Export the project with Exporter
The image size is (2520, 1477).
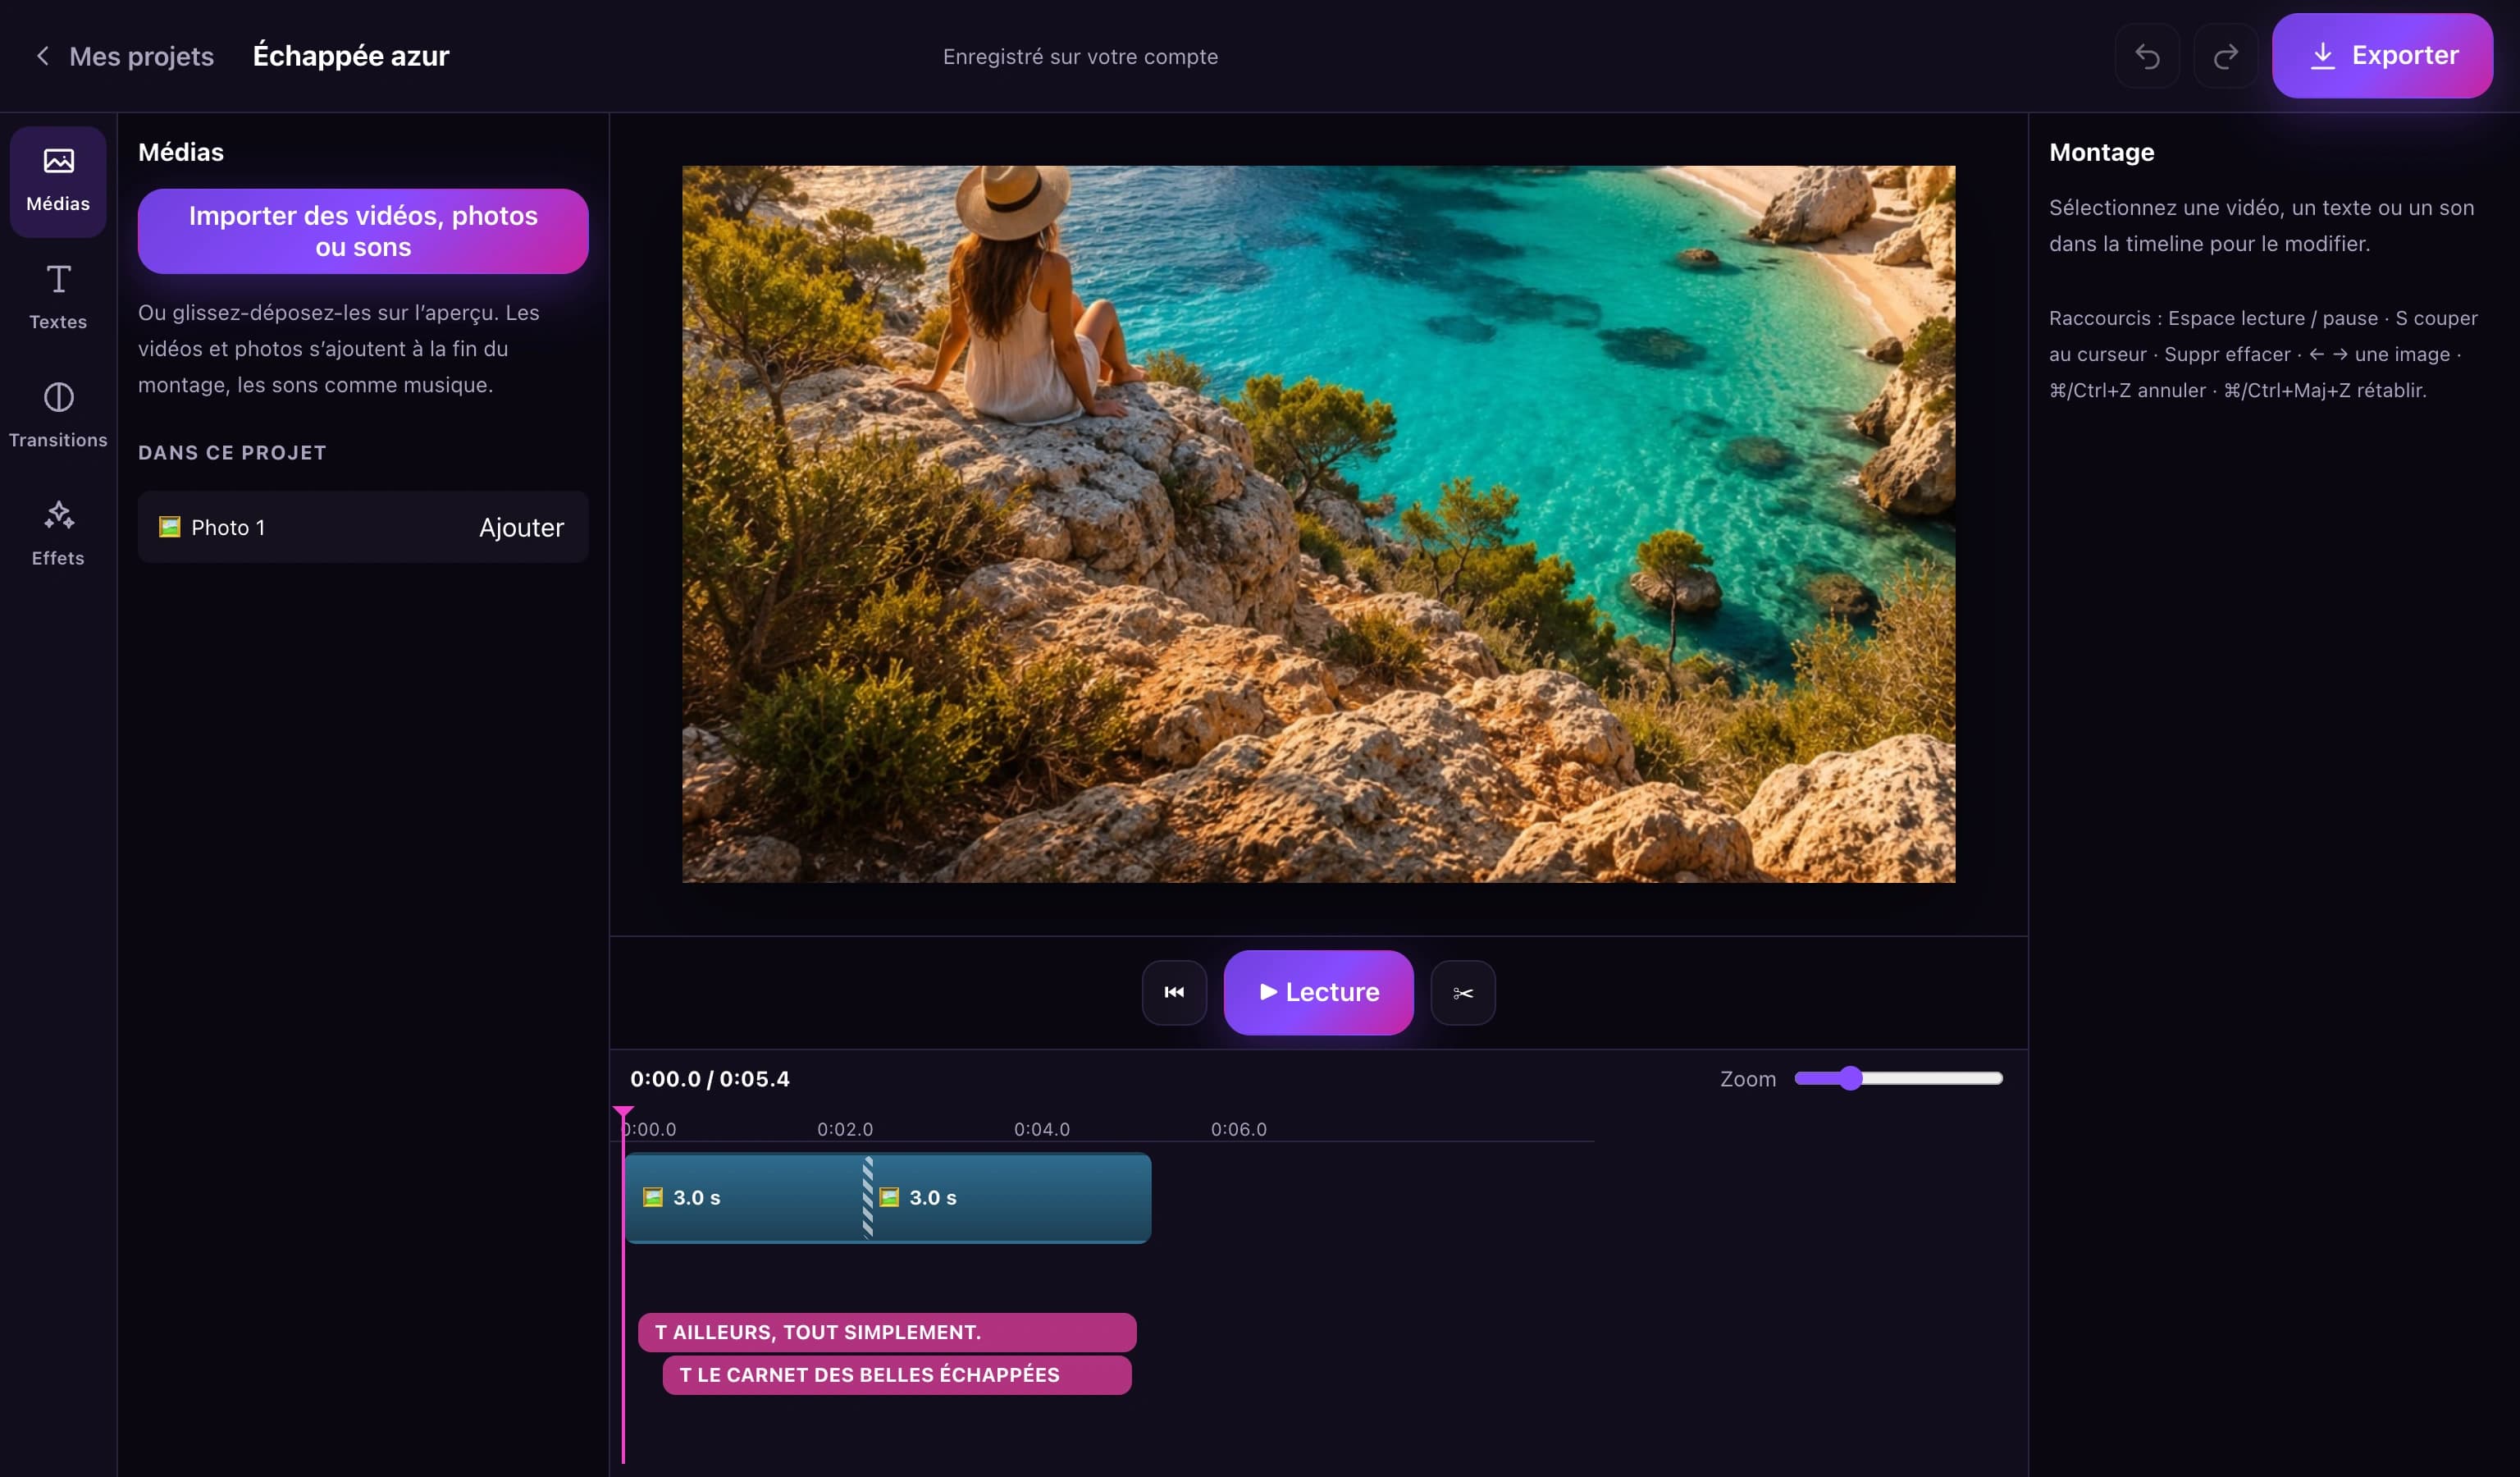pos(2382,56)
